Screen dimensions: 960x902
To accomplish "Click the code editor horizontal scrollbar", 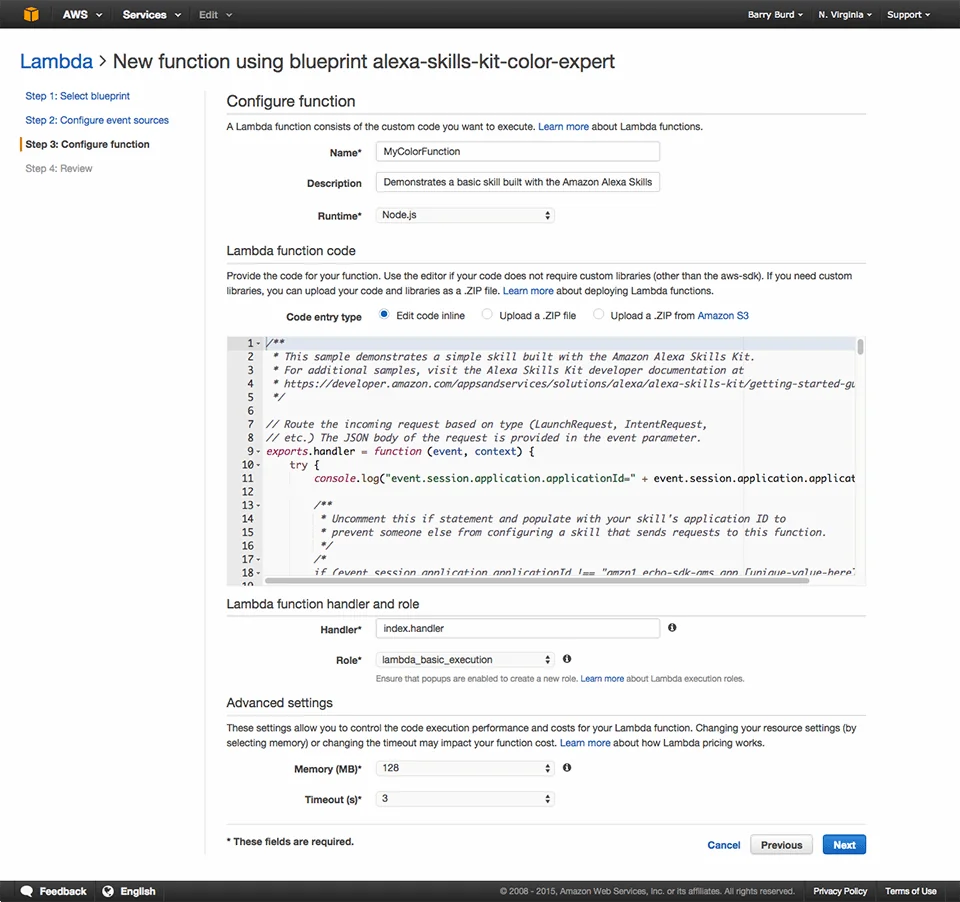I will [x=536, y=581].
